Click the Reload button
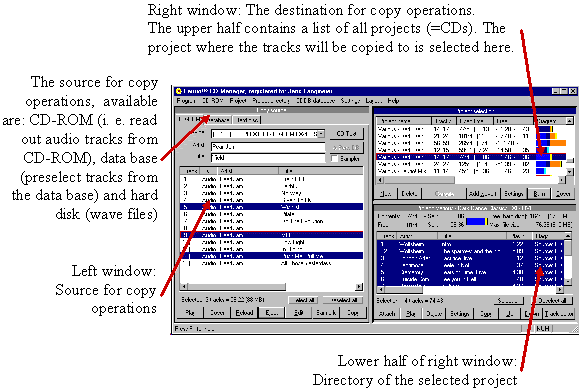 pyautogui.click(x=244, y=313)
